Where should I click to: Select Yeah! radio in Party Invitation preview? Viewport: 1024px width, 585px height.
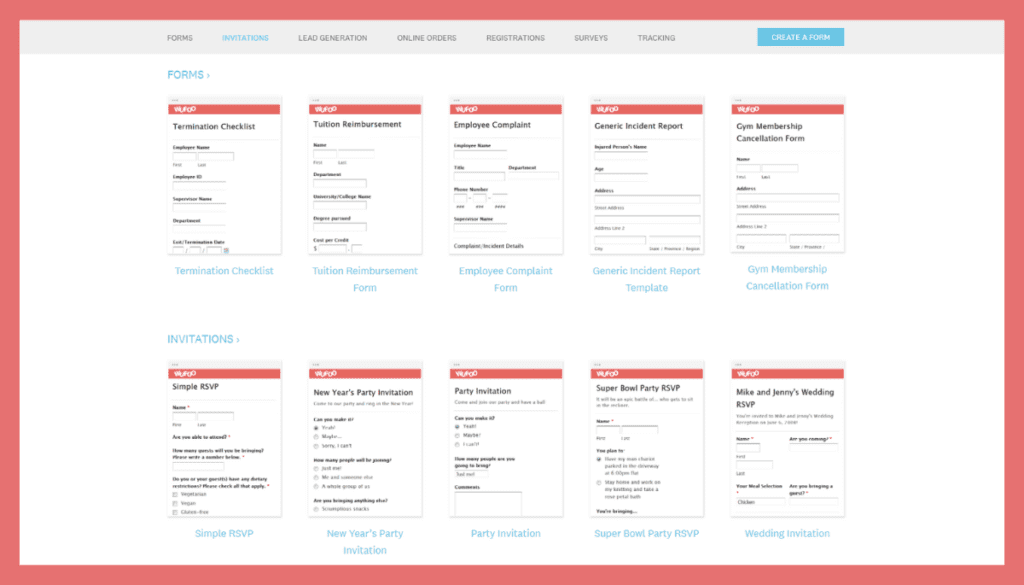[x=457, y=427]
